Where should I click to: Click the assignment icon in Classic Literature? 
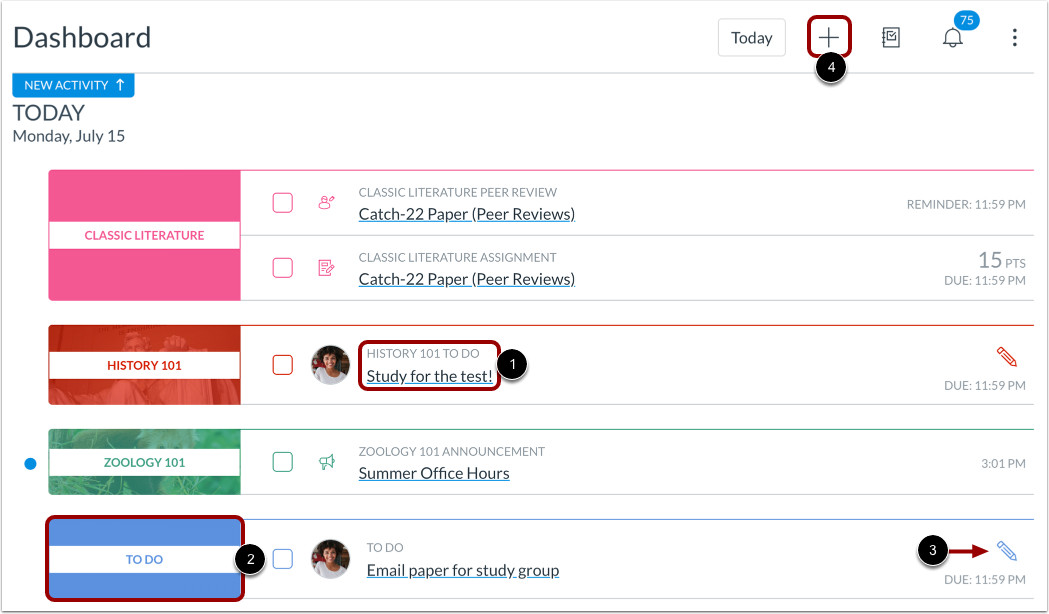pyautogui.click(x=326, y=268)
